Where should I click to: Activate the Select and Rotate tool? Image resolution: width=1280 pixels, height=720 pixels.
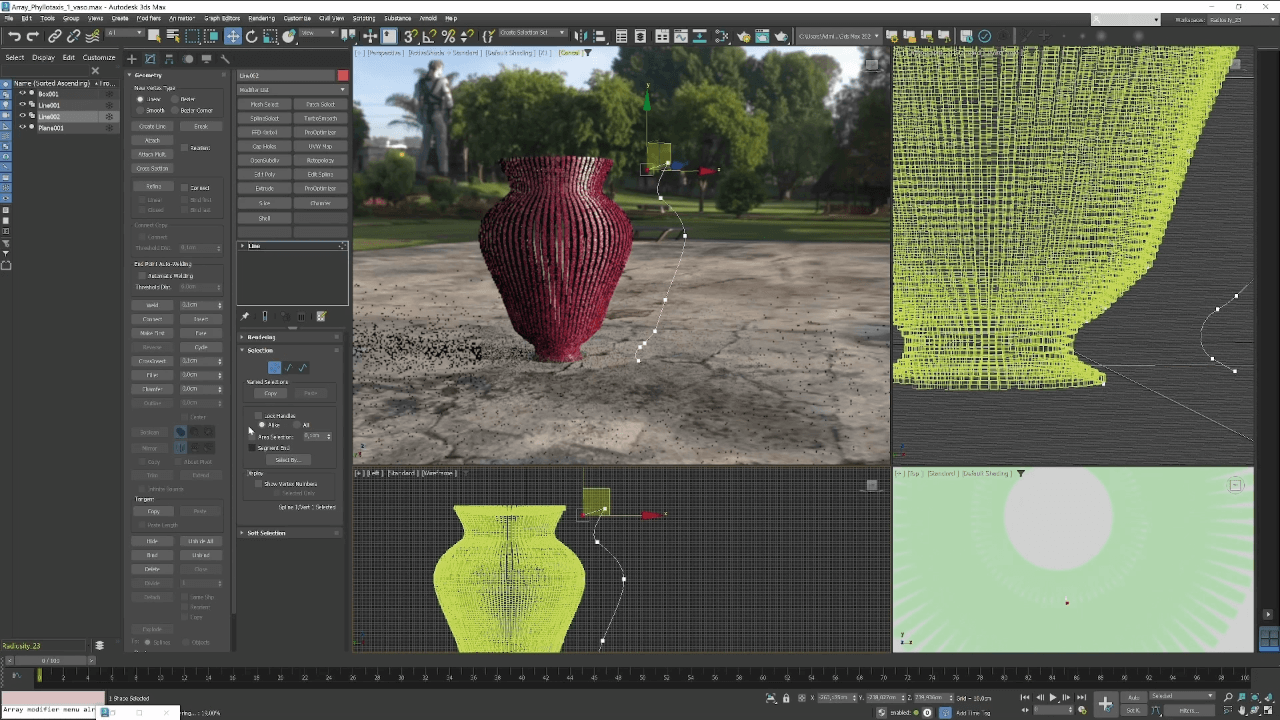[x=251, y=36]
